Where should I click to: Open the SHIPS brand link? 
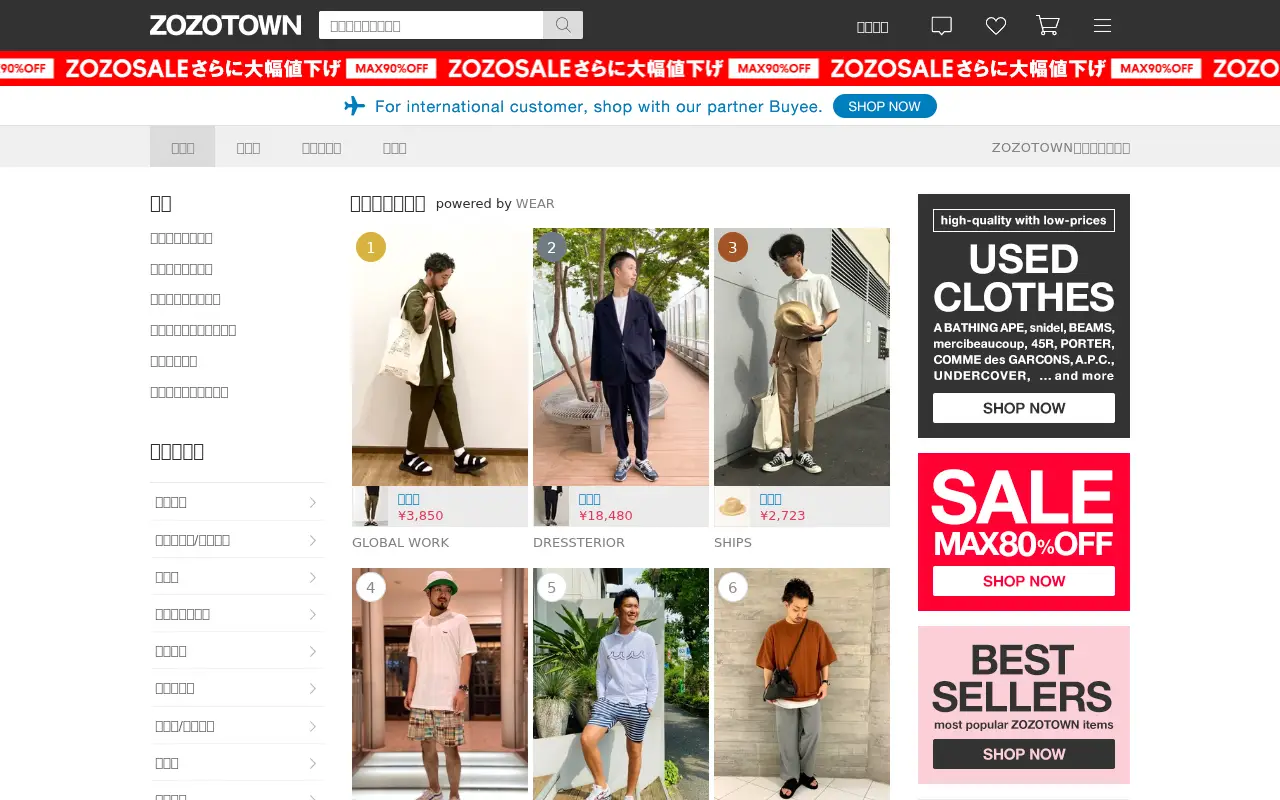coord(732,542)
